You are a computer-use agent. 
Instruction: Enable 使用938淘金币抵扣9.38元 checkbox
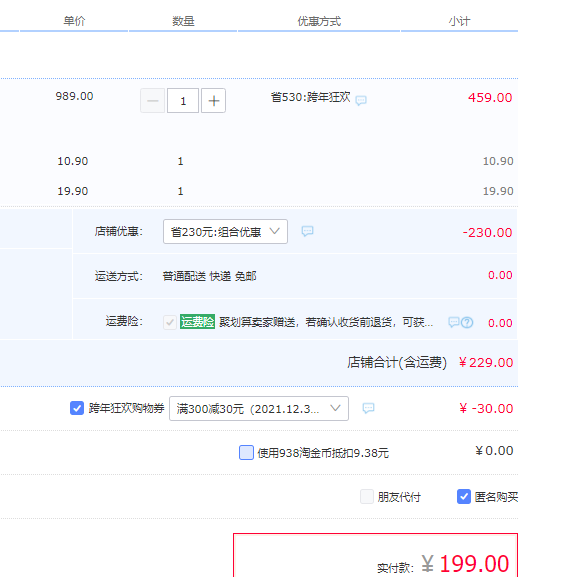(246, 452)
